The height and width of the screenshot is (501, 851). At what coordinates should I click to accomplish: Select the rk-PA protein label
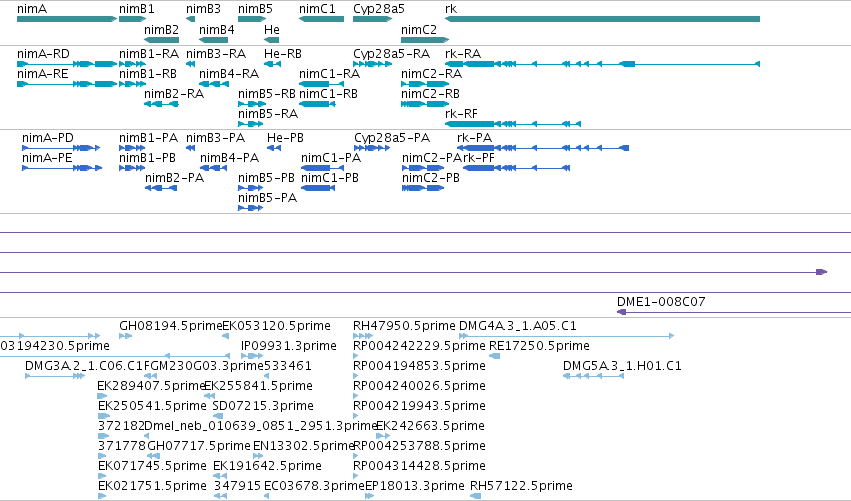(475, 138)
